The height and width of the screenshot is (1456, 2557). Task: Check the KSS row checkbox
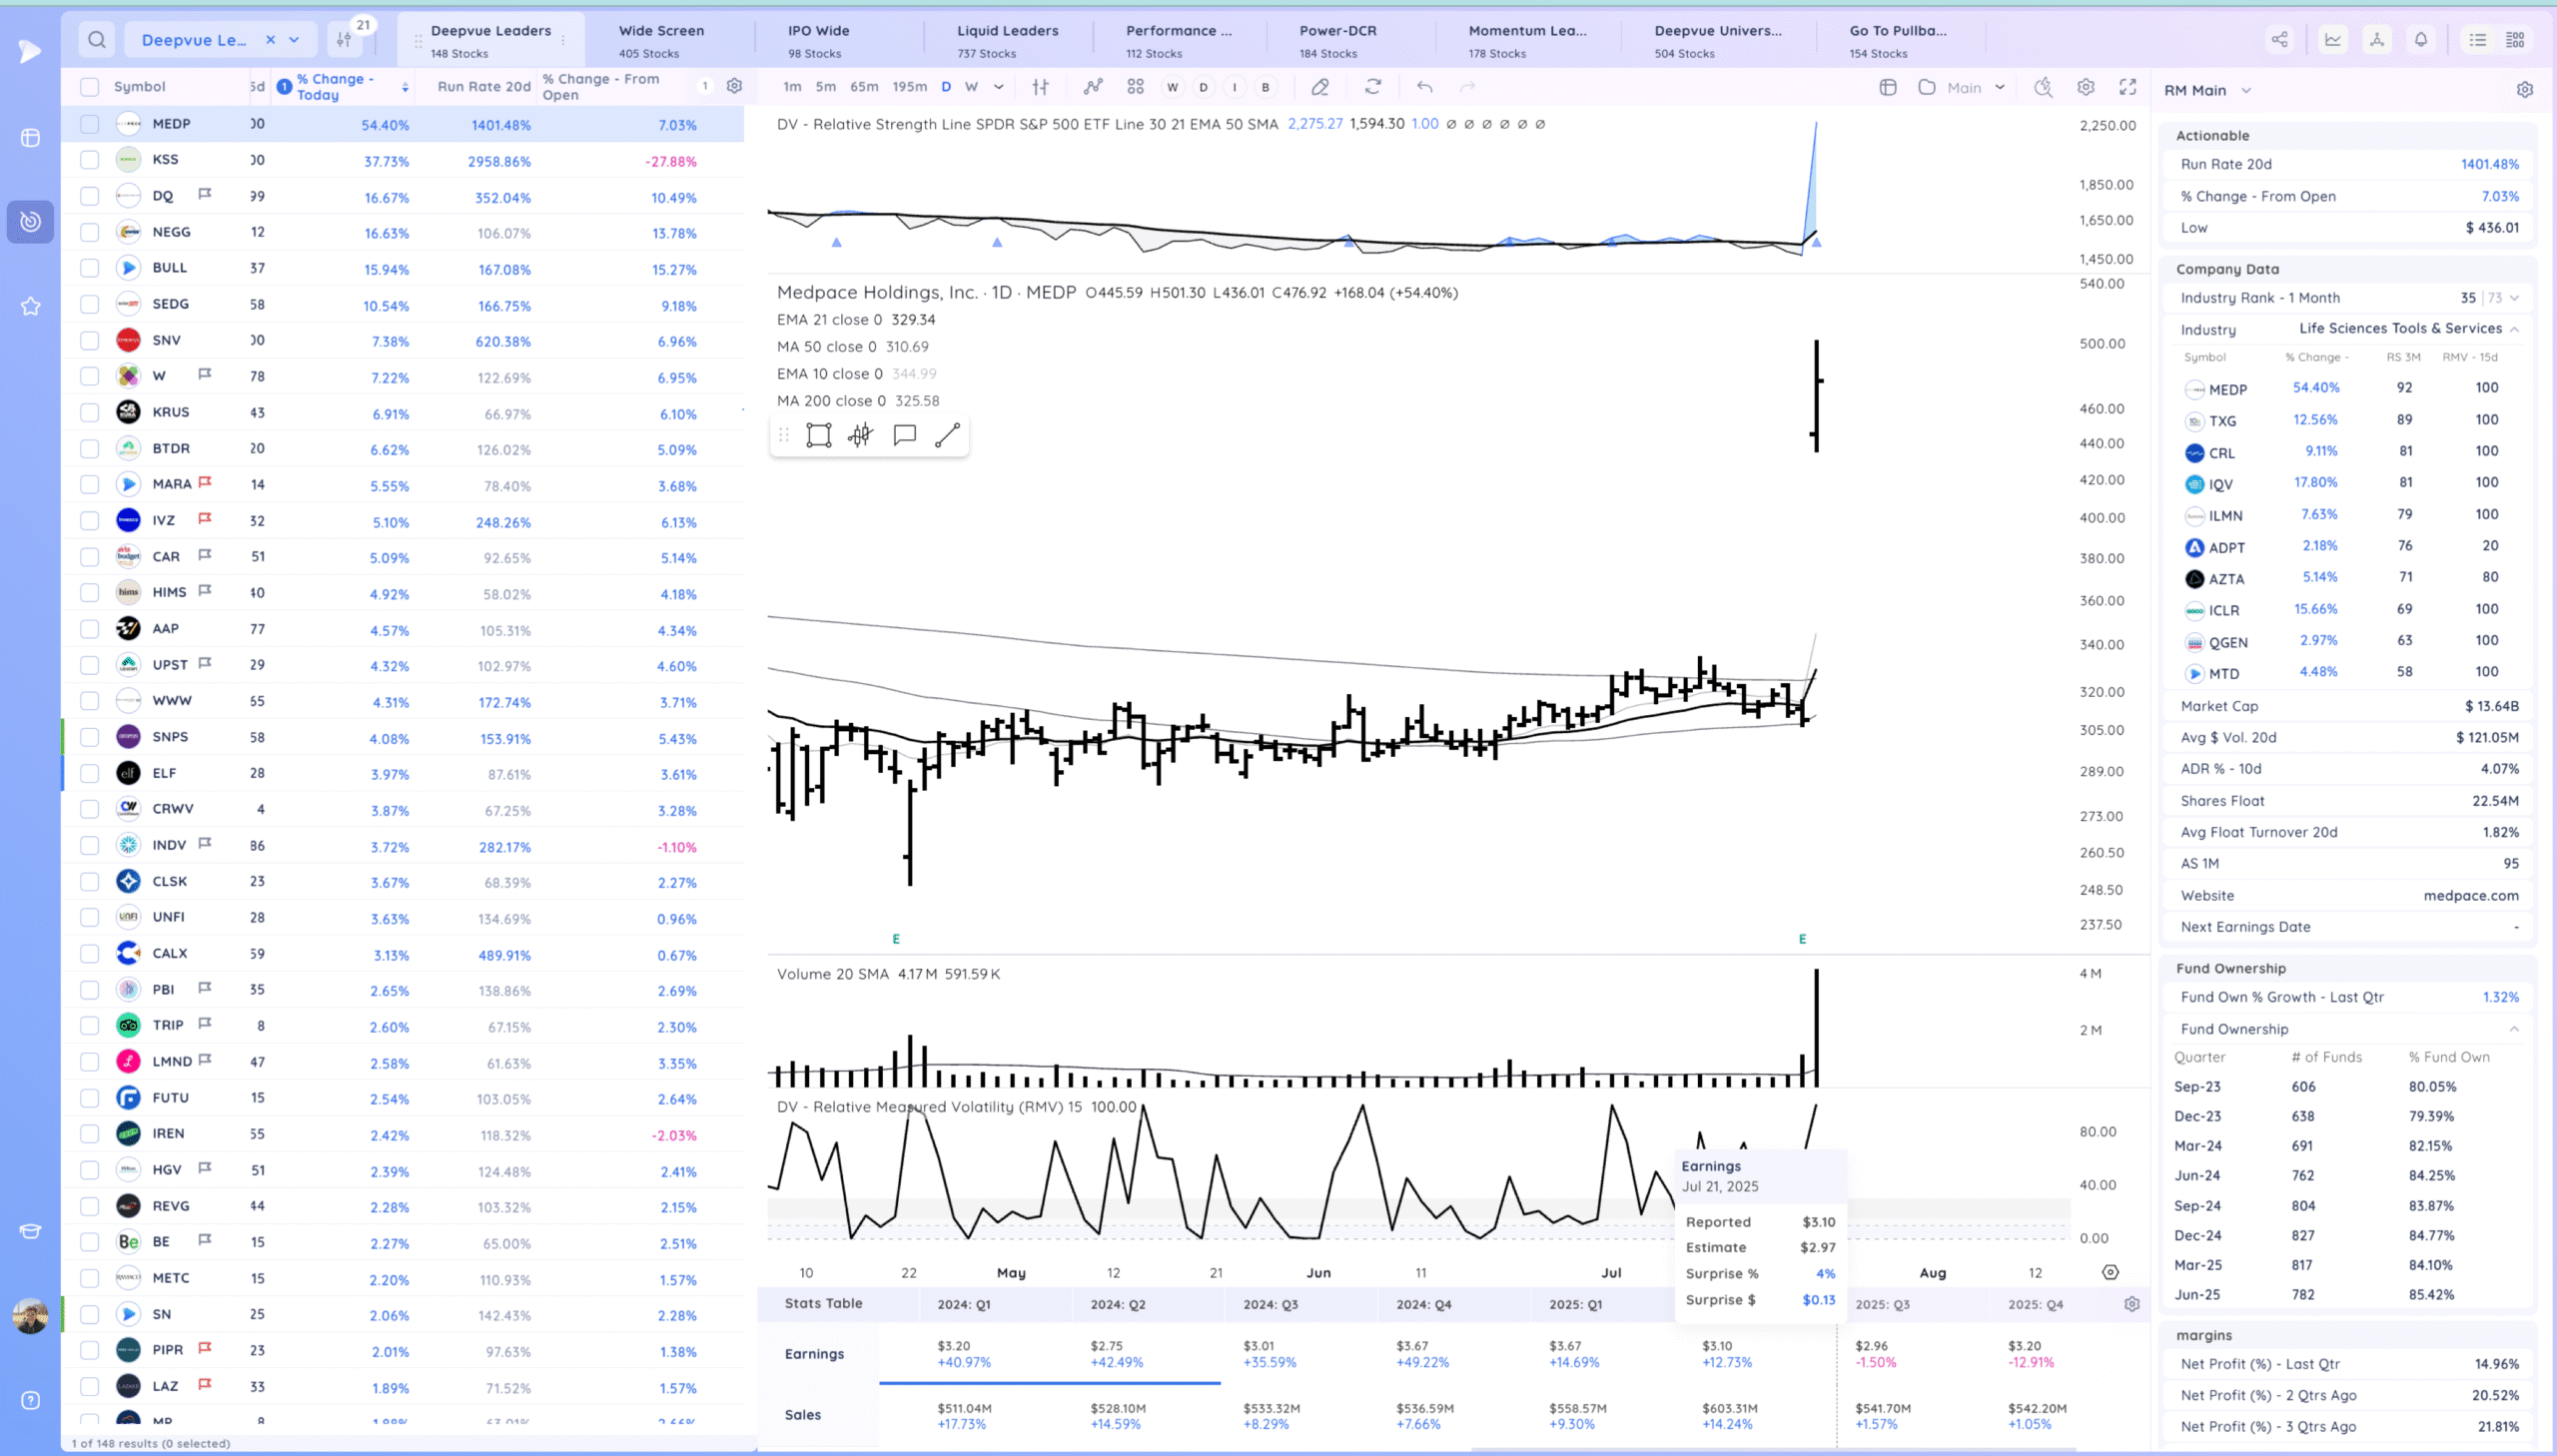[90, 160]
